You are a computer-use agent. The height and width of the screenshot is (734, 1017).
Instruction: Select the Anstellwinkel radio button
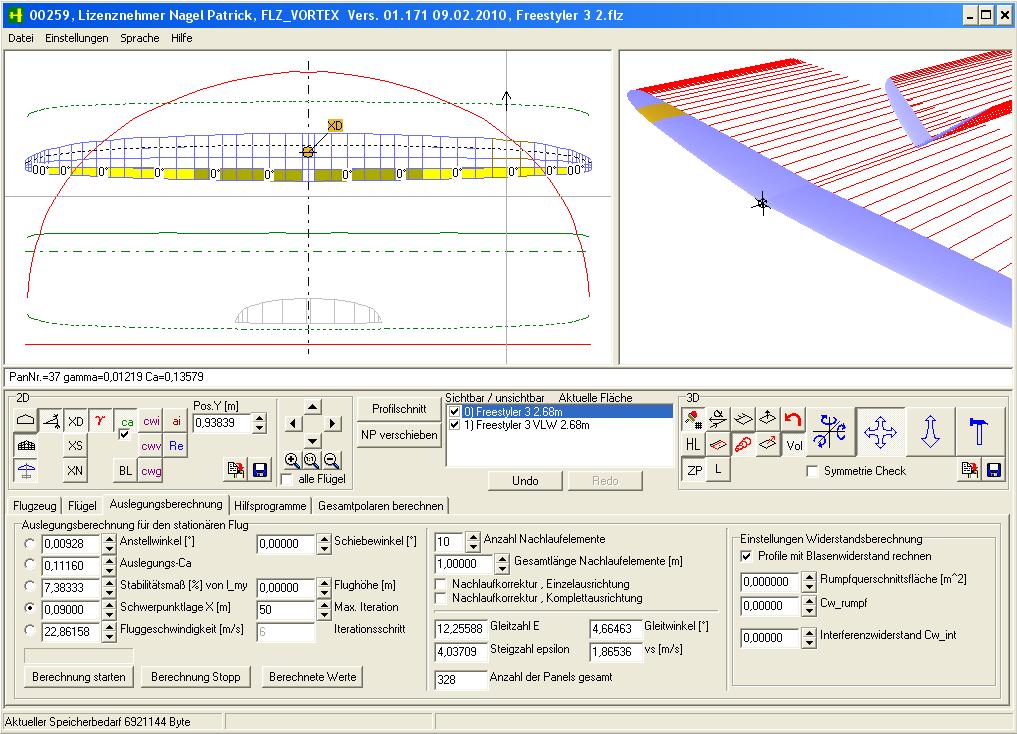(30, 544)
